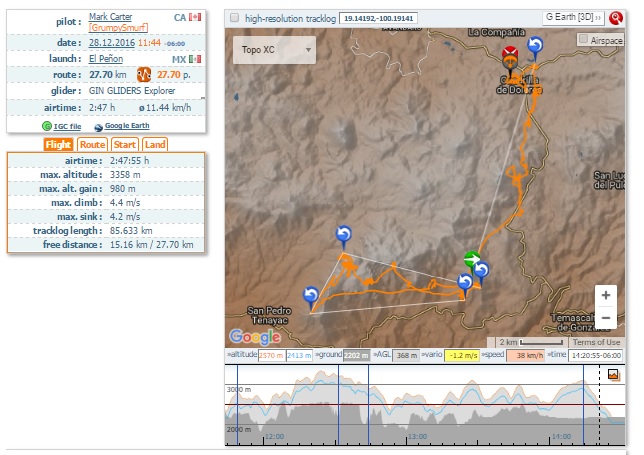Click the blue turnpoint marker near San Pedro Tenayac
The width and height of the screenshot is (644, 455).
click(311, 295)
